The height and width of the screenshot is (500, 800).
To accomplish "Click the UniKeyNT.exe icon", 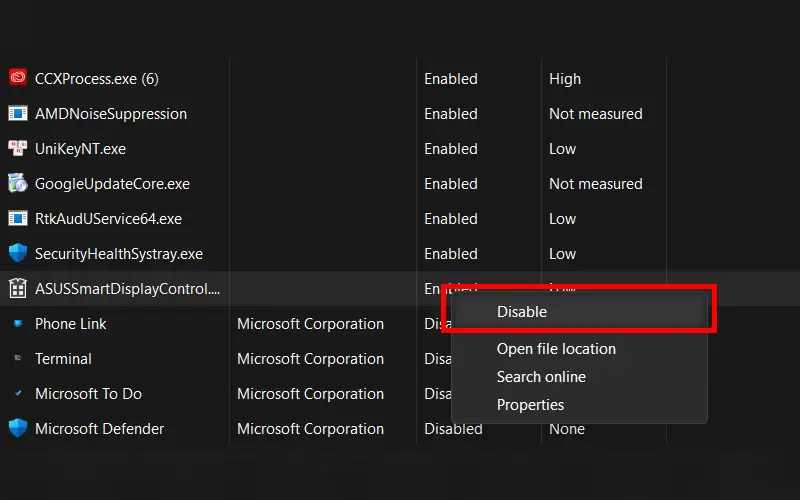I will [18, 148].
